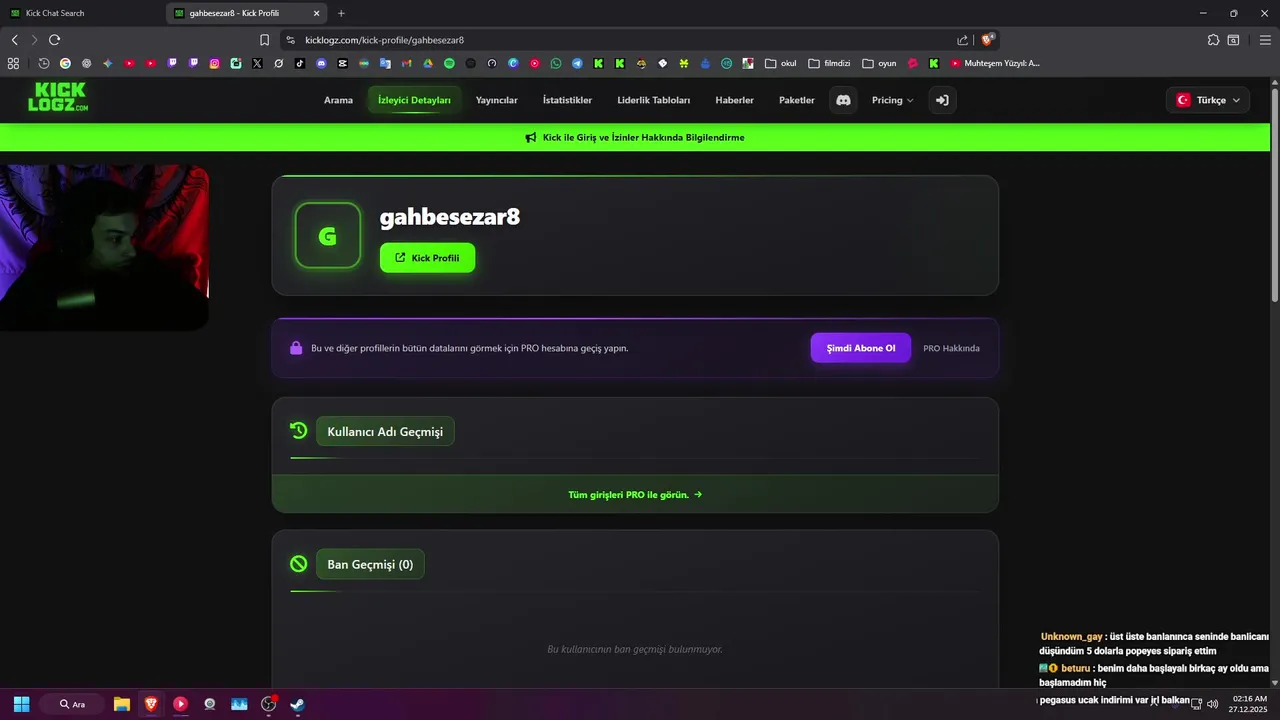Open the oyun bookmarks folder
The height and width of the screenshot is (720, 1280).
tap(879, 63)
